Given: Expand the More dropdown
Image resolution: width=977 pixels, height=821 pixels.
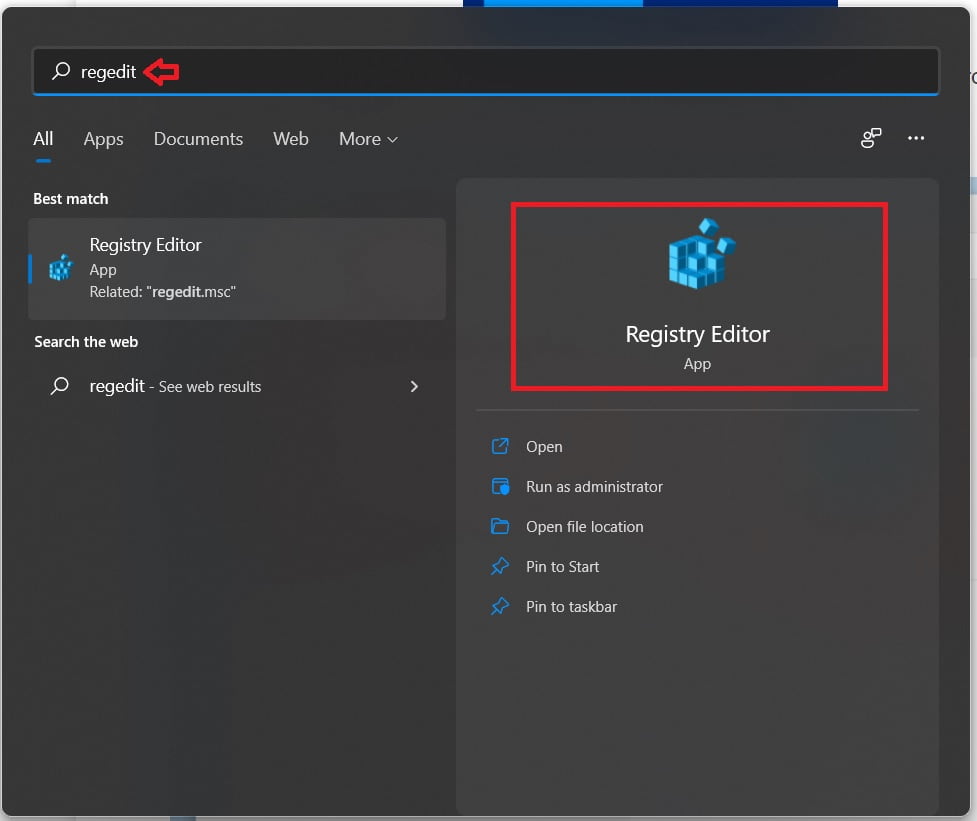Looking at the screenshot, I should pyautogui.click(x=368, y=139).
